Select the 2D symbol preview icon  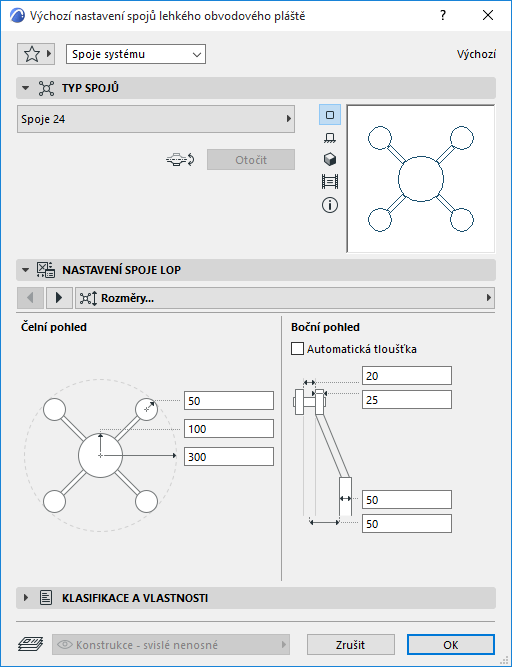coord(330,115)
